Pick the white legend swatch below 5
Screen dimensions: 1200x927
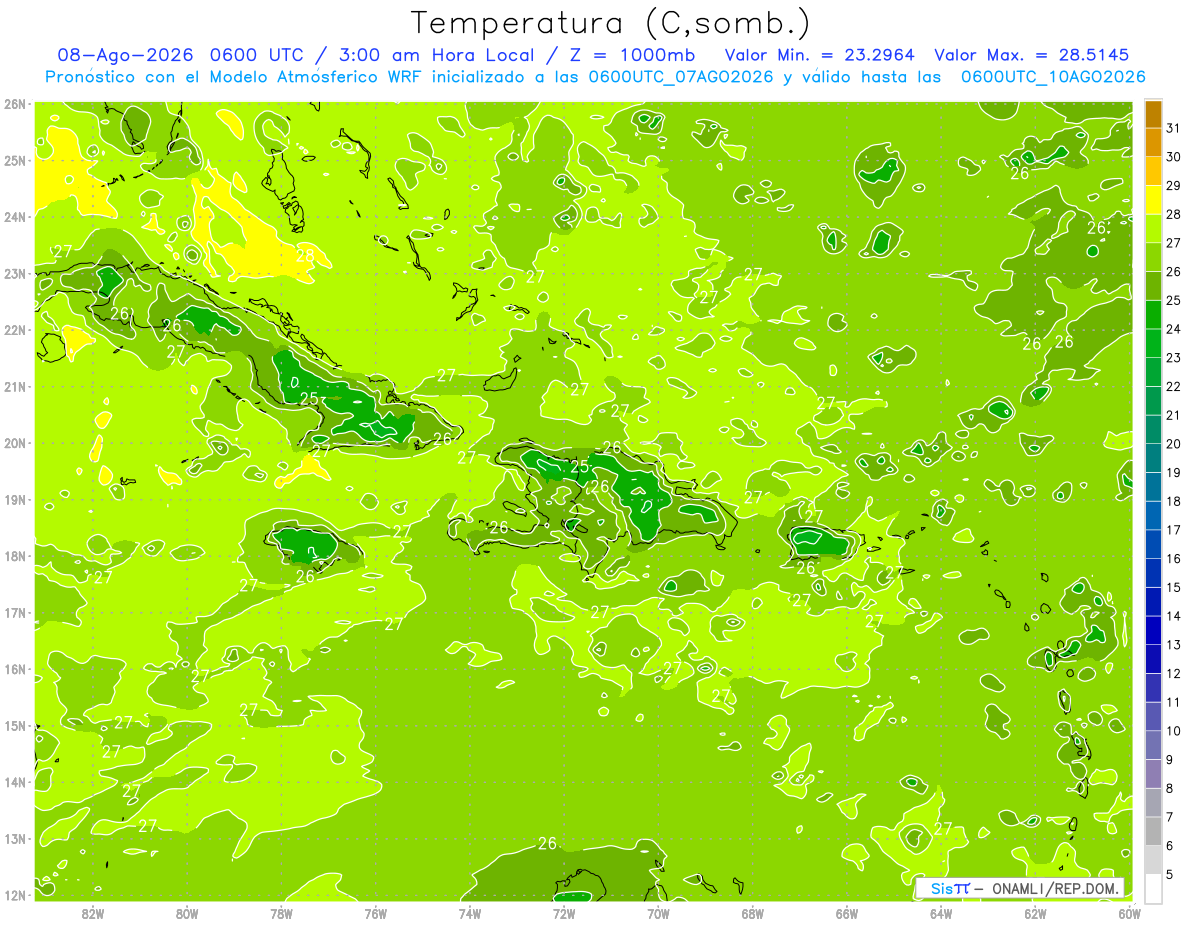click(1153, 888)
